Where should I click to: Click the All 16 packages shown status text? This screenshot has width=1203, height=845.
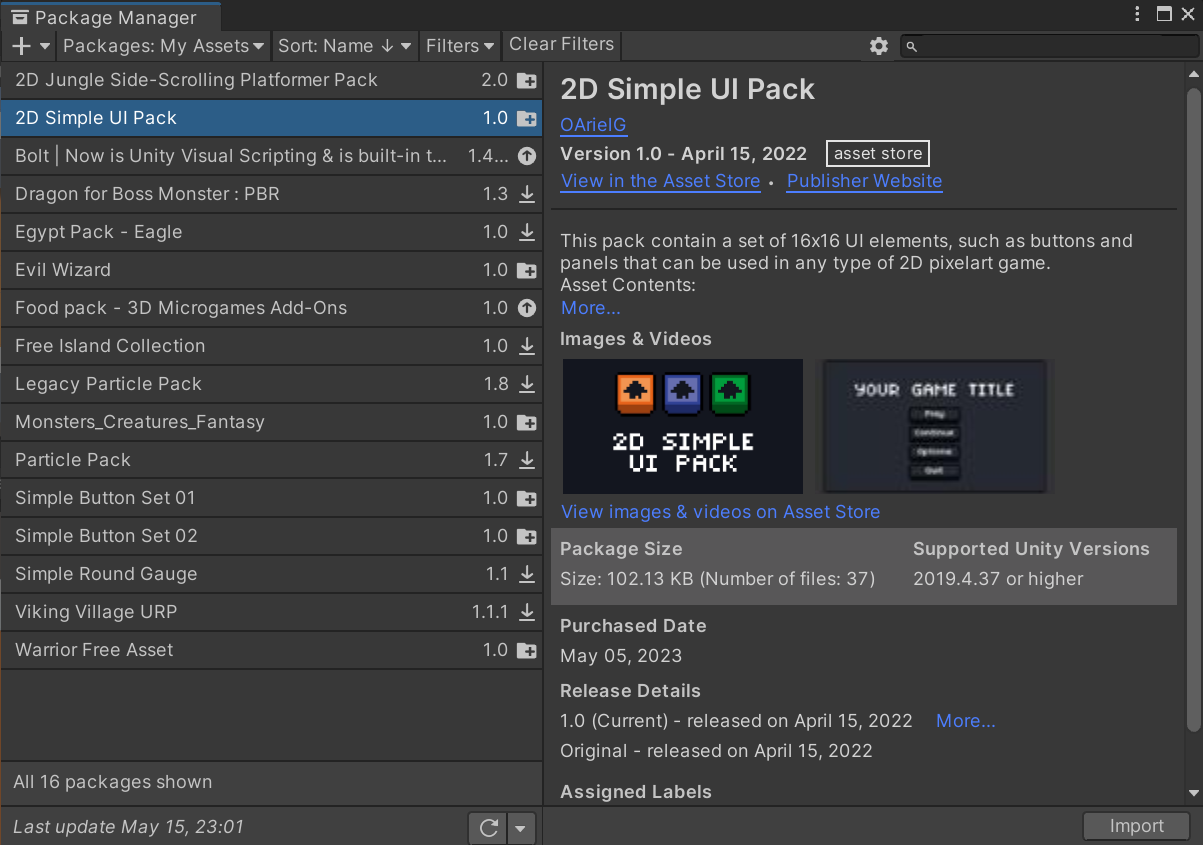click(113, 782)
